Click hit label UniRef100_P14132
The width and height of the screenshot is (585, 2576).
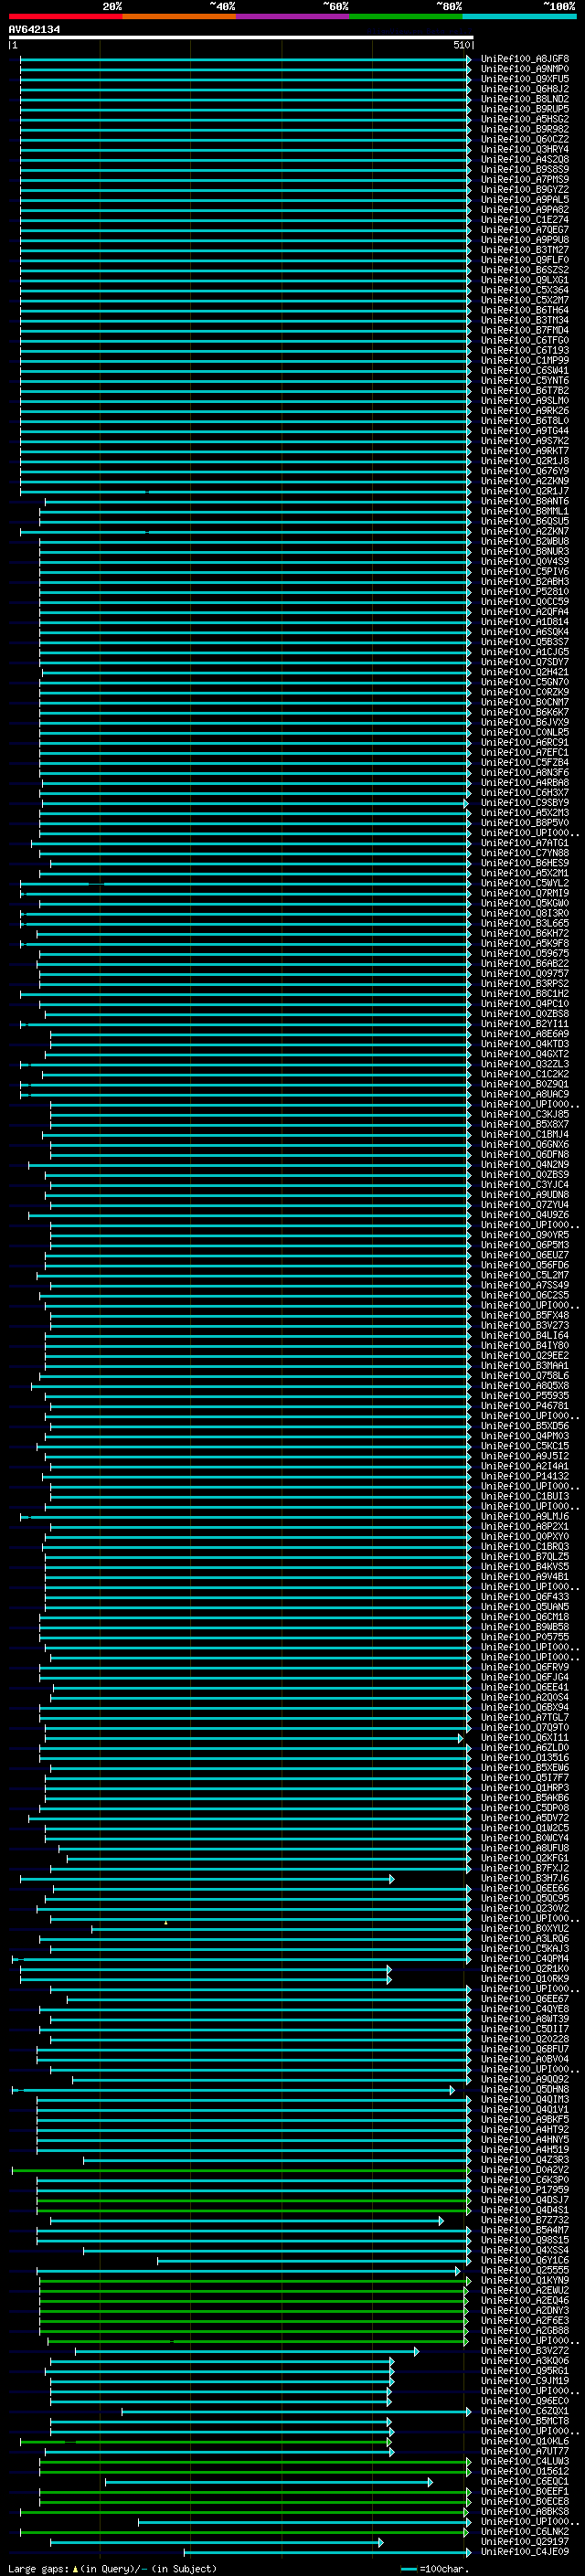tap(524, 1476)
